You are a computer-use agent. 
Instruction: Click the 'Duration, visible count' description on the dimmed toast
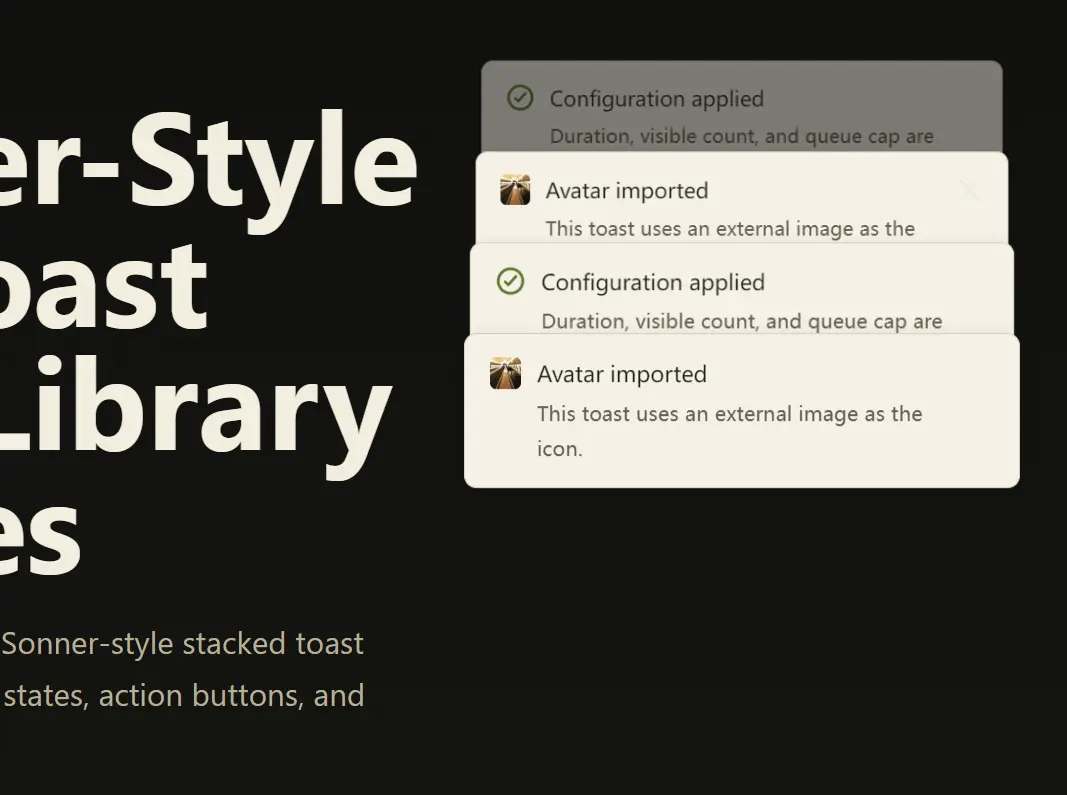point(742,136)
